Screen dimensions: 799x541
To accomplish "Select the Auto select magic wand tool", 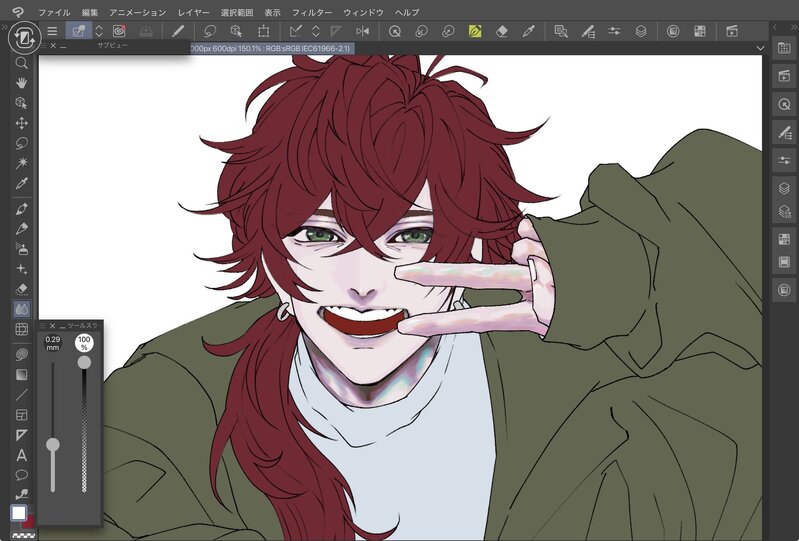I will (21, 163).
